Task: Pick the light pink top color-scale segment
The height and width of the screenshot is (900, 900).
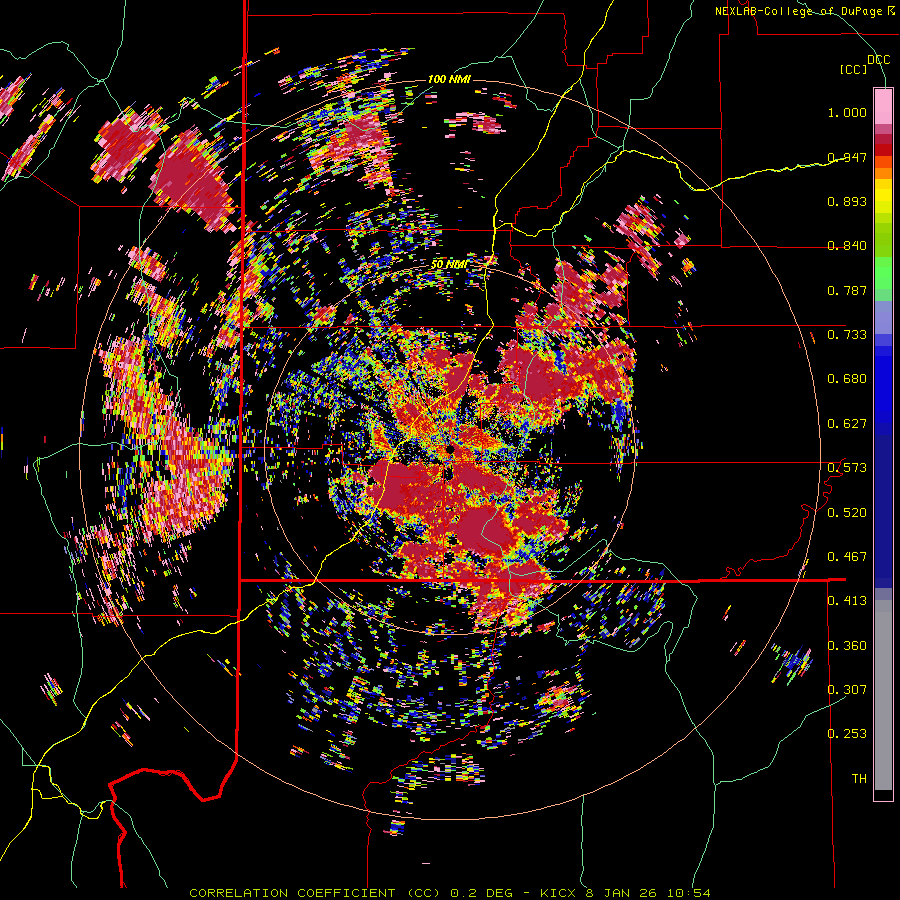Action: point(883,107)
